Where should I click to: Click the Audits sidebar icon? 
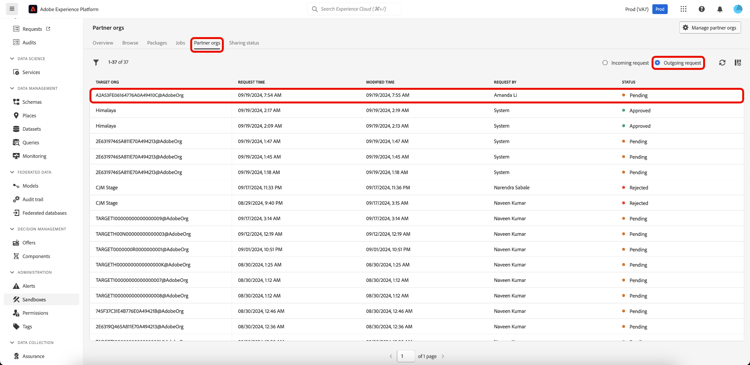pyautogui.click(x=16, y=42)
